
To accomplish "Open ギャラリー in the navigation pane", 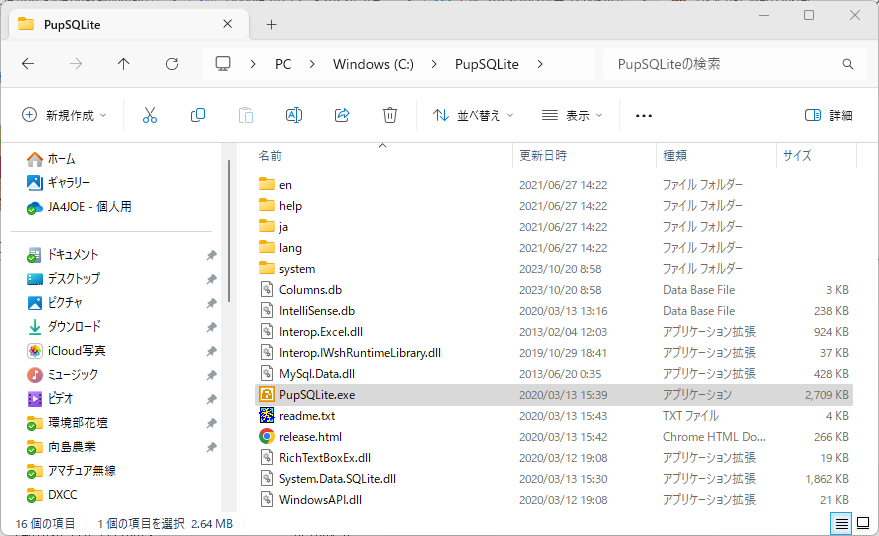I will coord(58,183).
